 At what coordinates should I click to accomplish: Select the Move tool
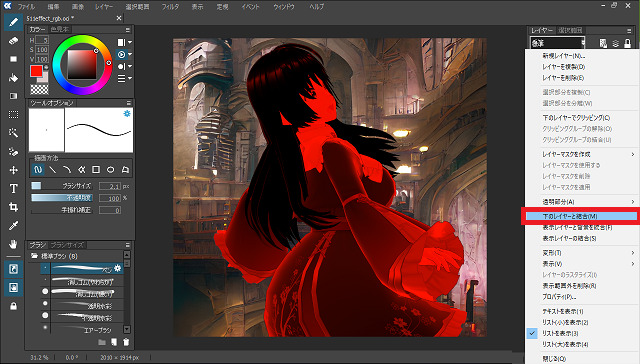(x=13, y=170)
